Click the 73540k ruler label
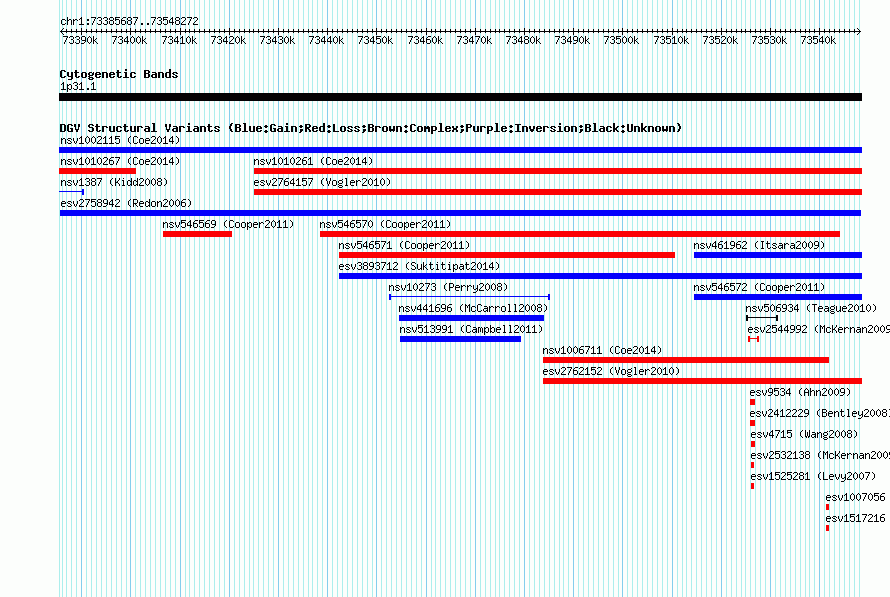The height and width of the screenshot is (597, 890). click(x=818, y=41)
